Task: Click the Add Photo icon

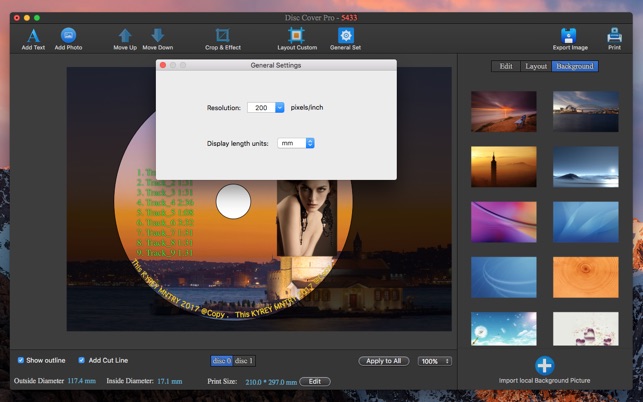Action: click(x=68, y=36)
